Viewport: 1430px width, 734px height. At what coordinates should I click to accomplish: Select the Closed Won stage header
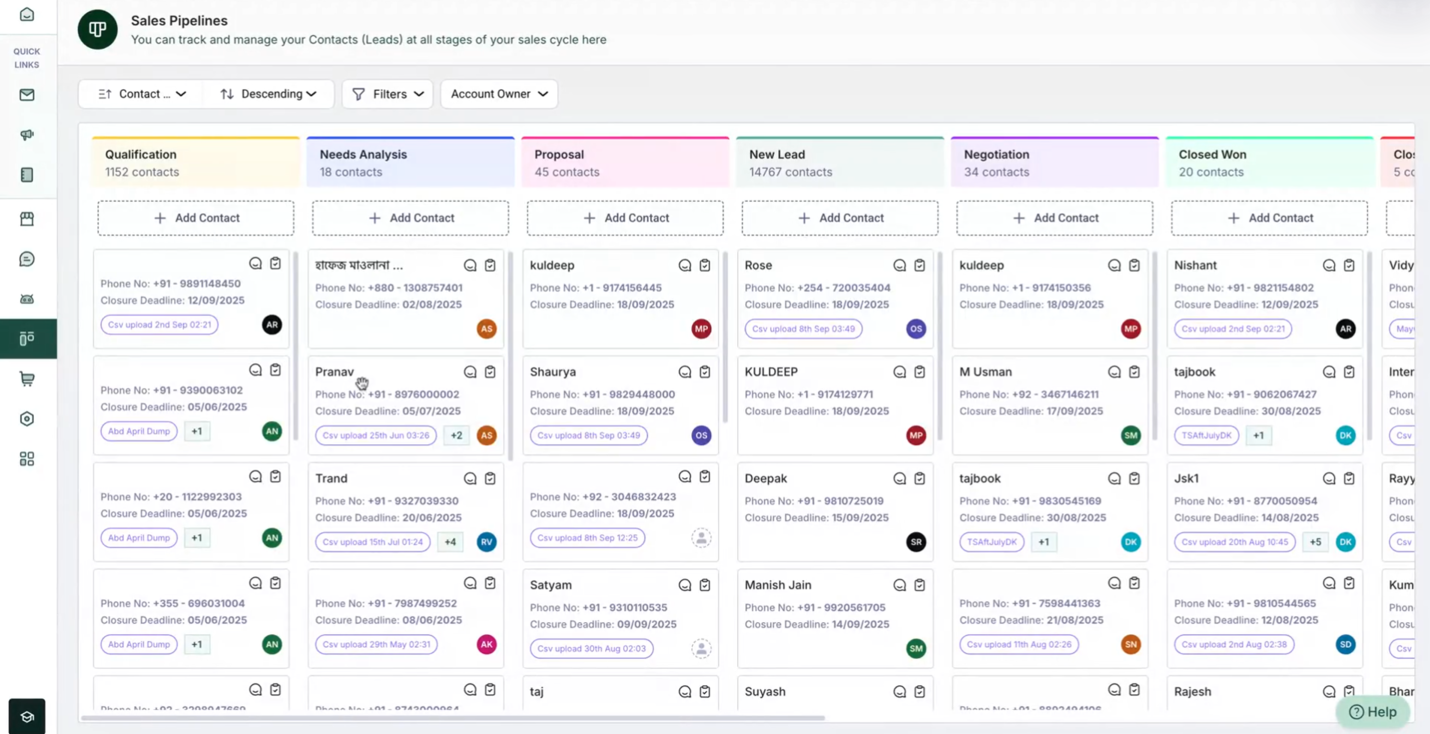(x=1268, y=161)
